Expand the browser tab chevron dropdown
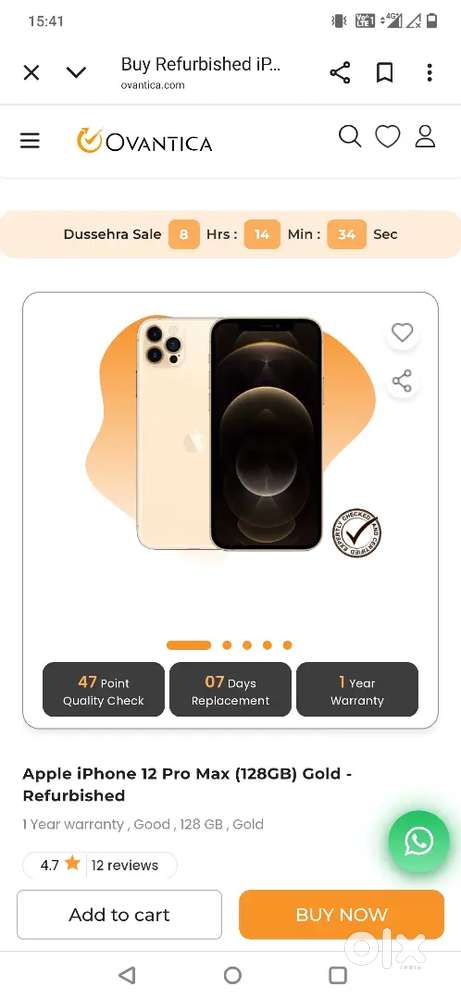The width and height of the screenshot is (461, 1000). click(76, 73)
